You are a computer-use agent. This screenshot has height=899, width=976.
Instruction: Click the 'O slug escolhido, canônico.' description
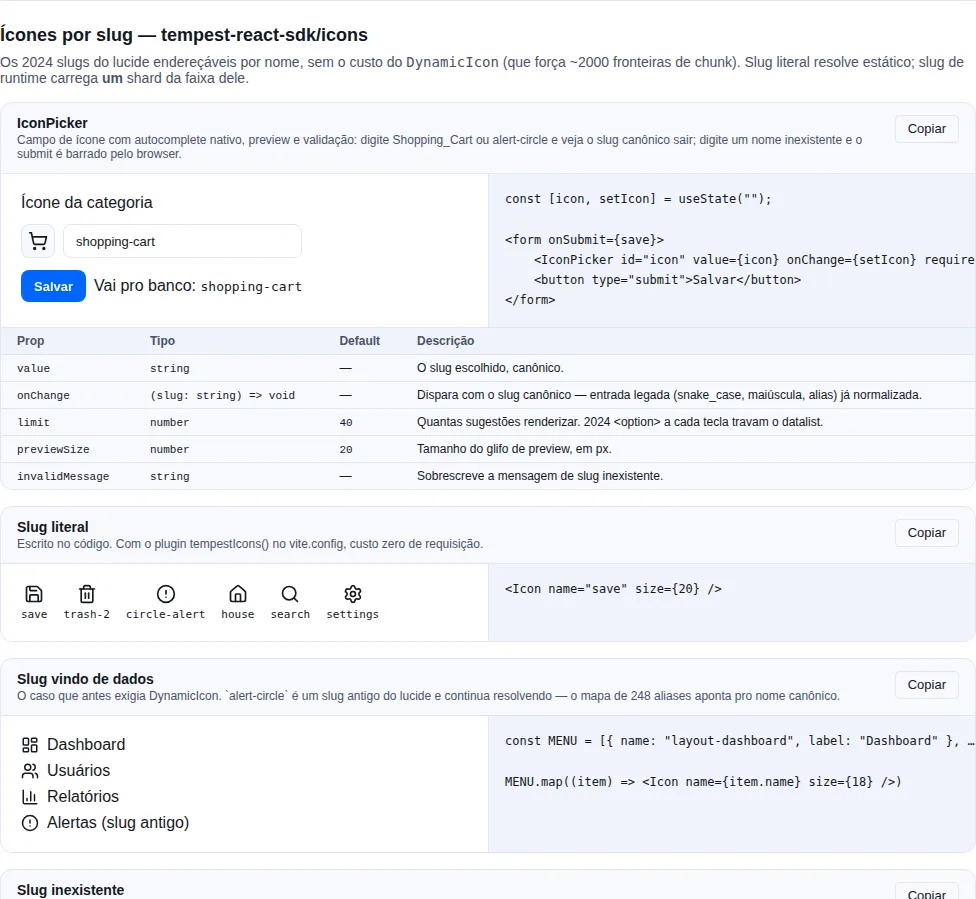(490, 368)
